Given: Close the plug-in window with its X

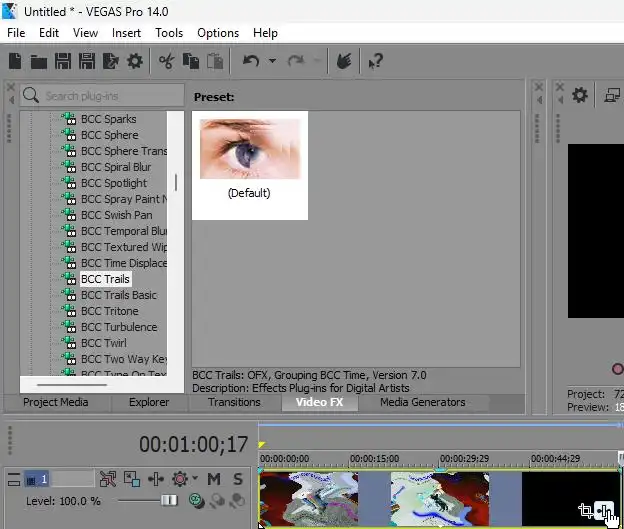Looking at the screenshot, I should pos(11,87).
